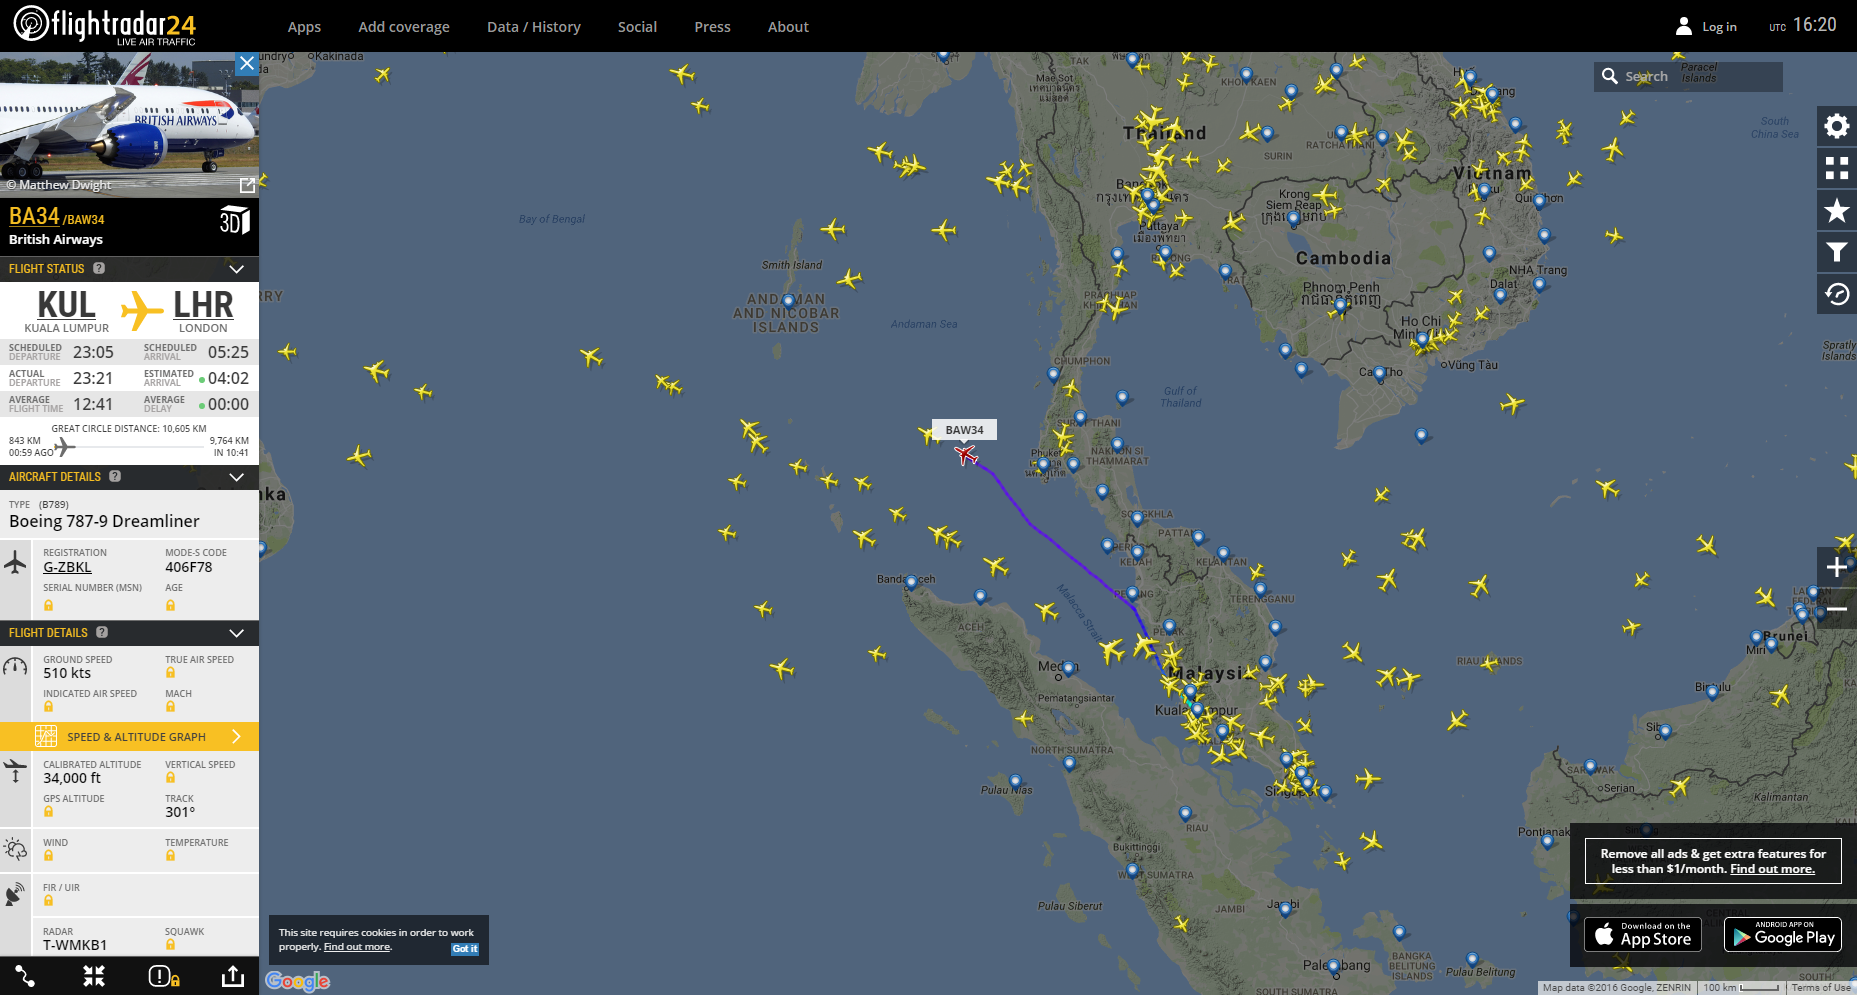The image size is (1857, 995).
Task: Open the Data / History menu
Action: pos(534,27)
